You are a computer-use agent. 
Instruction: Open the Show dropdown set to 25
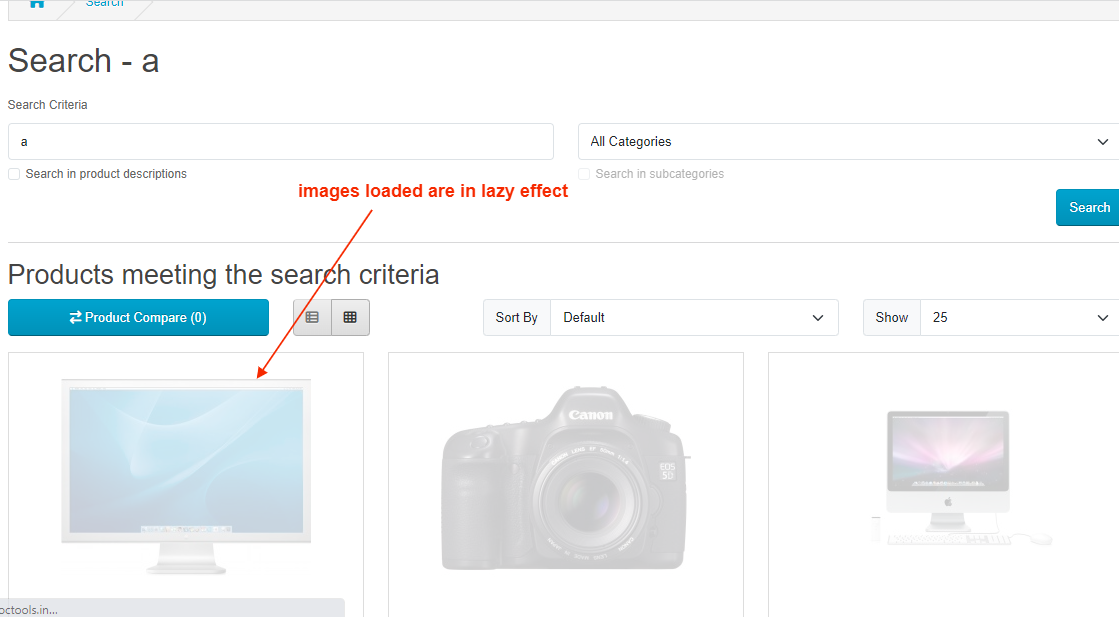pyautogui.click(x=1018, y=318)
